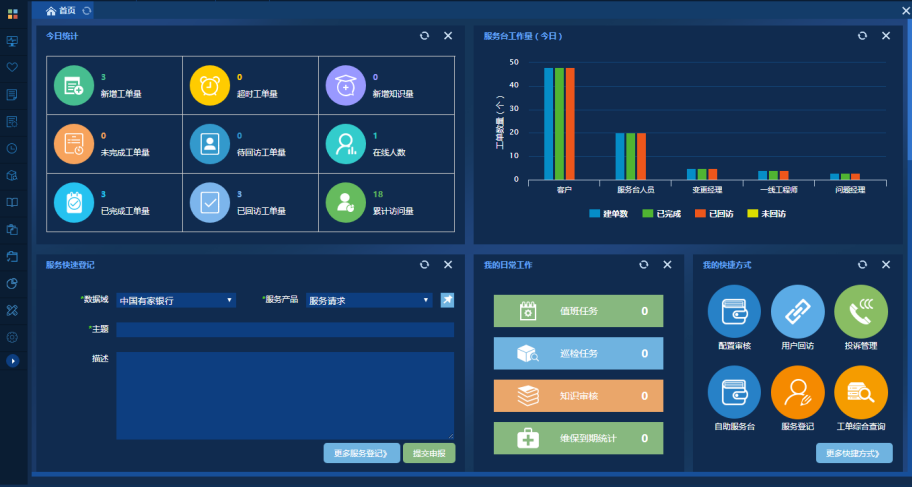
Task: Click the 更多快捷方式 button
Action: click(854, 453)
